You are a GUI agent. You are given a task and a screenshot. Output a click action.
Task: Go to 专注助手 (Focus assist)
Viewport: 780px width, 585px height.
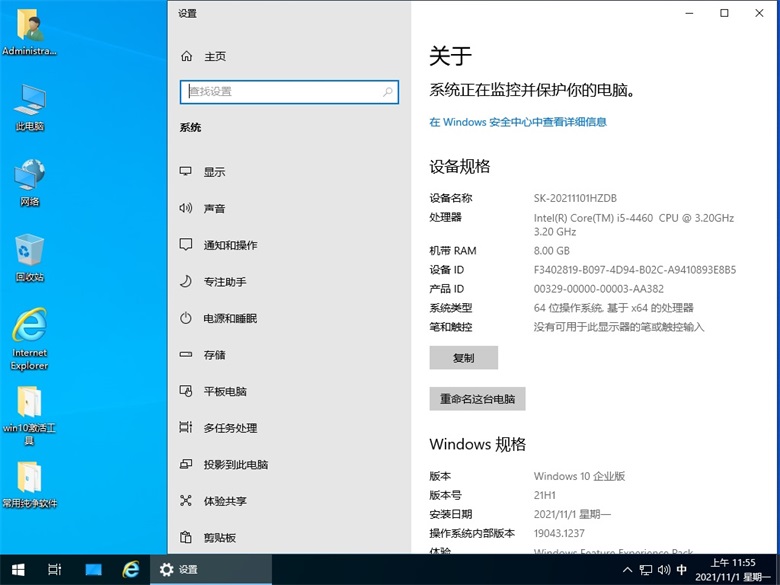click(224, 282)
